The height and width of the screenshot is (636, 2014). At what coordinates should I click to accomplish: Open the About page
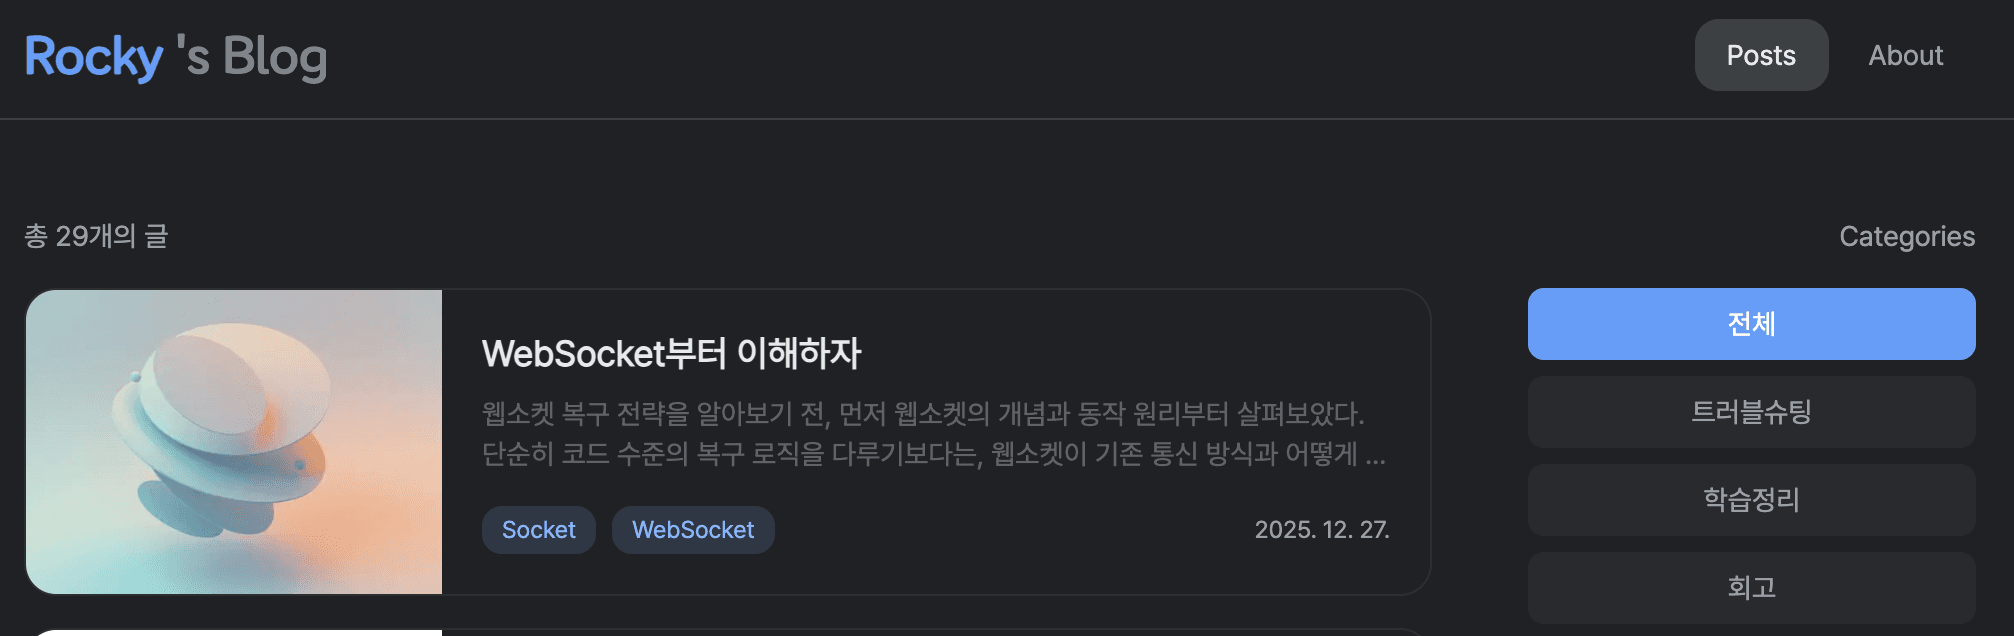tap(1906, 55)
